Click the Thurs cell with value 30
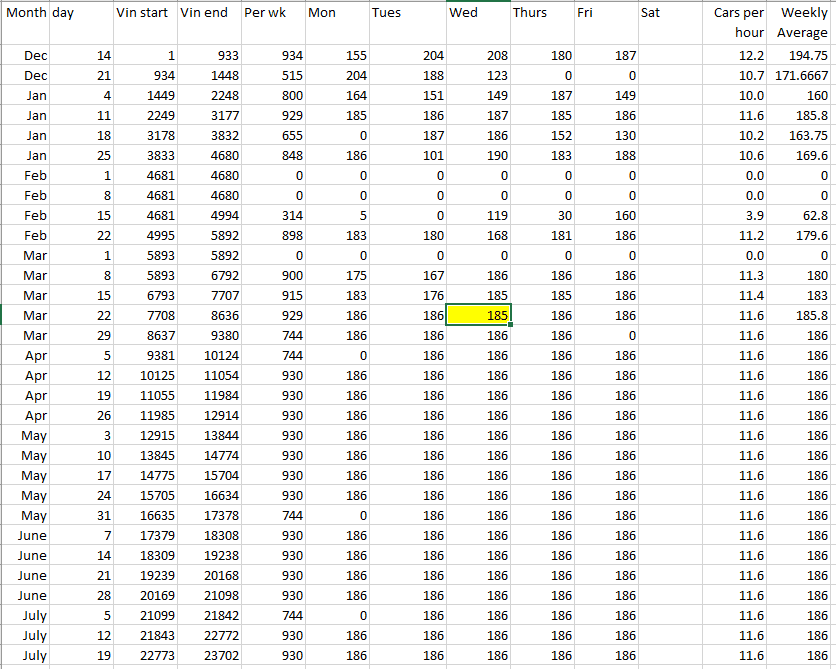The image size is (836, 669). click(x=542, y=216)
